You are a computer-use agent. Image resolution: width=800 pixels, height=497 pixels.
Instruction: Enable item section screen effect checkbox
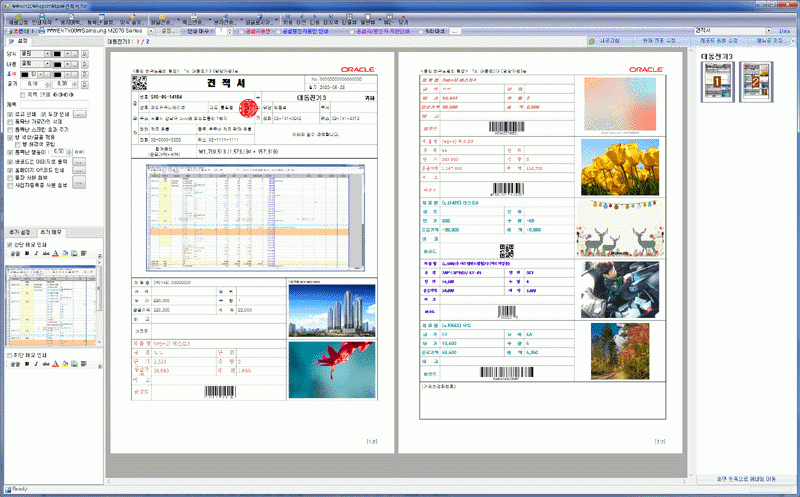click(10, 130)
